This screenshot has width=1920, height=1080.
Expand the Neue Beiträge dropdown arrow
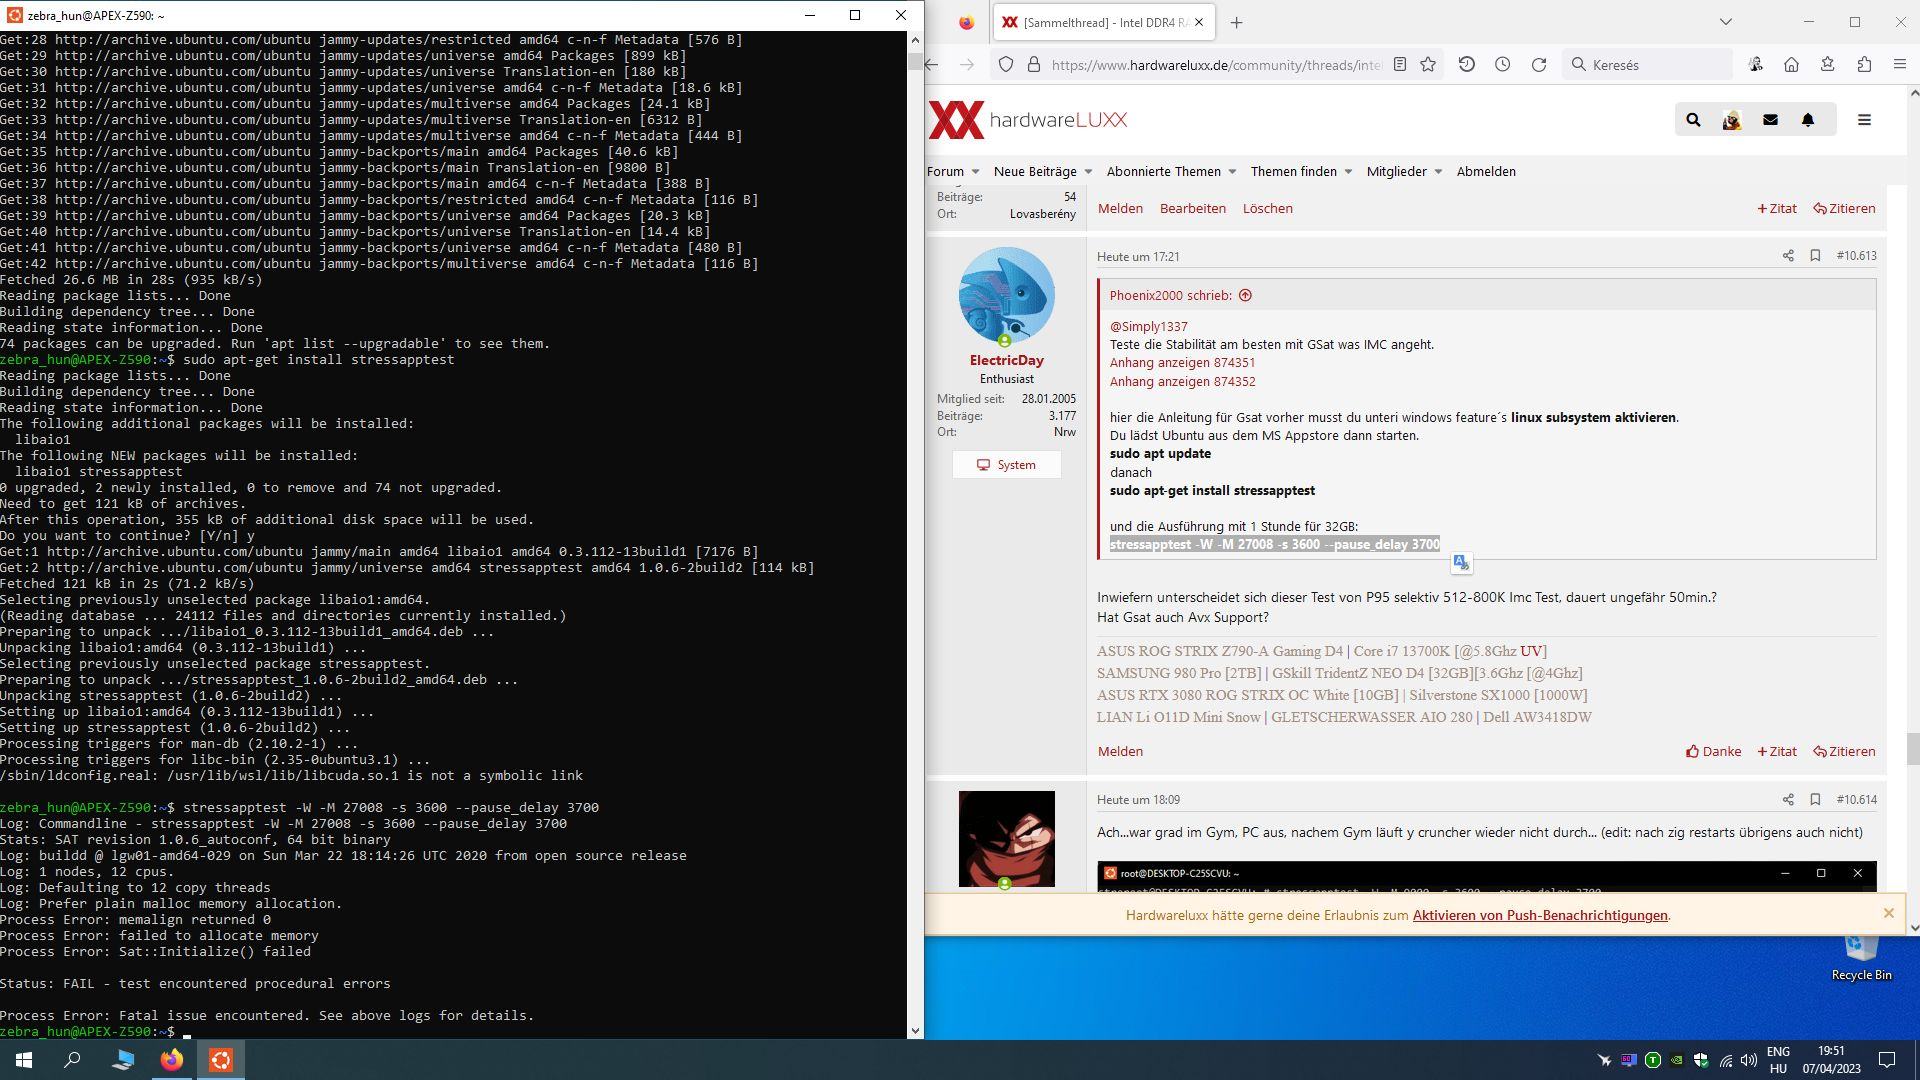point(1088,172)
